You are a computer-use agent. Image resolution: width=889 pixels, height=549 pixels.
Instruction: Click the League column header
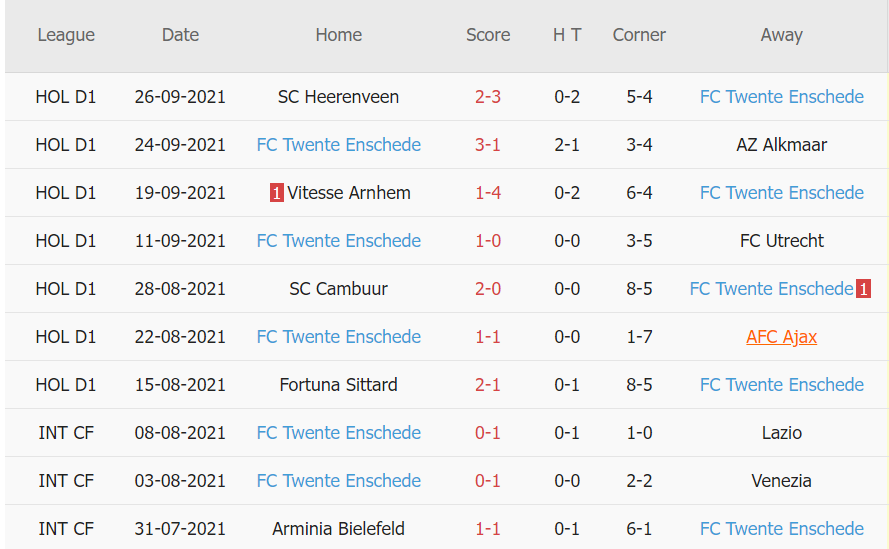66,35
